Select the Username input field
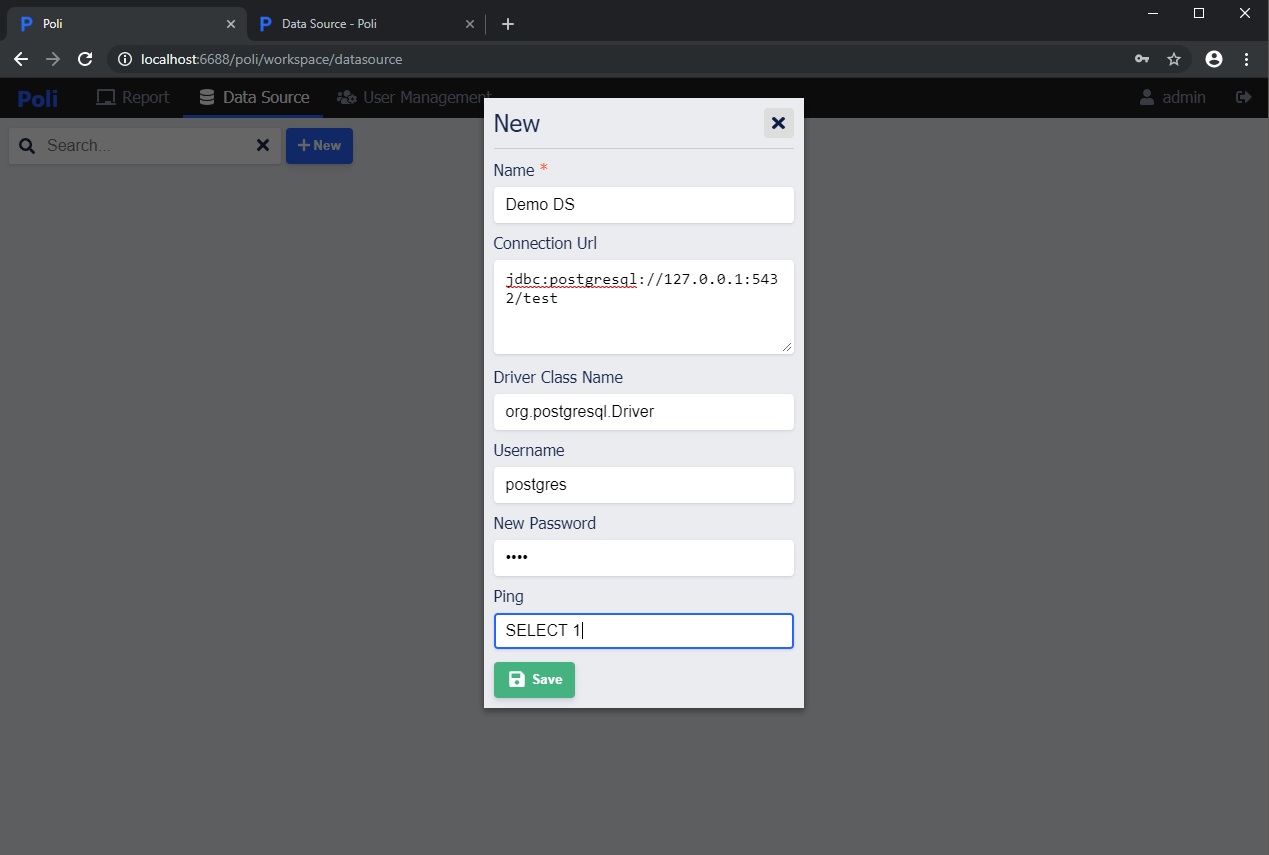 coord(644,485)
